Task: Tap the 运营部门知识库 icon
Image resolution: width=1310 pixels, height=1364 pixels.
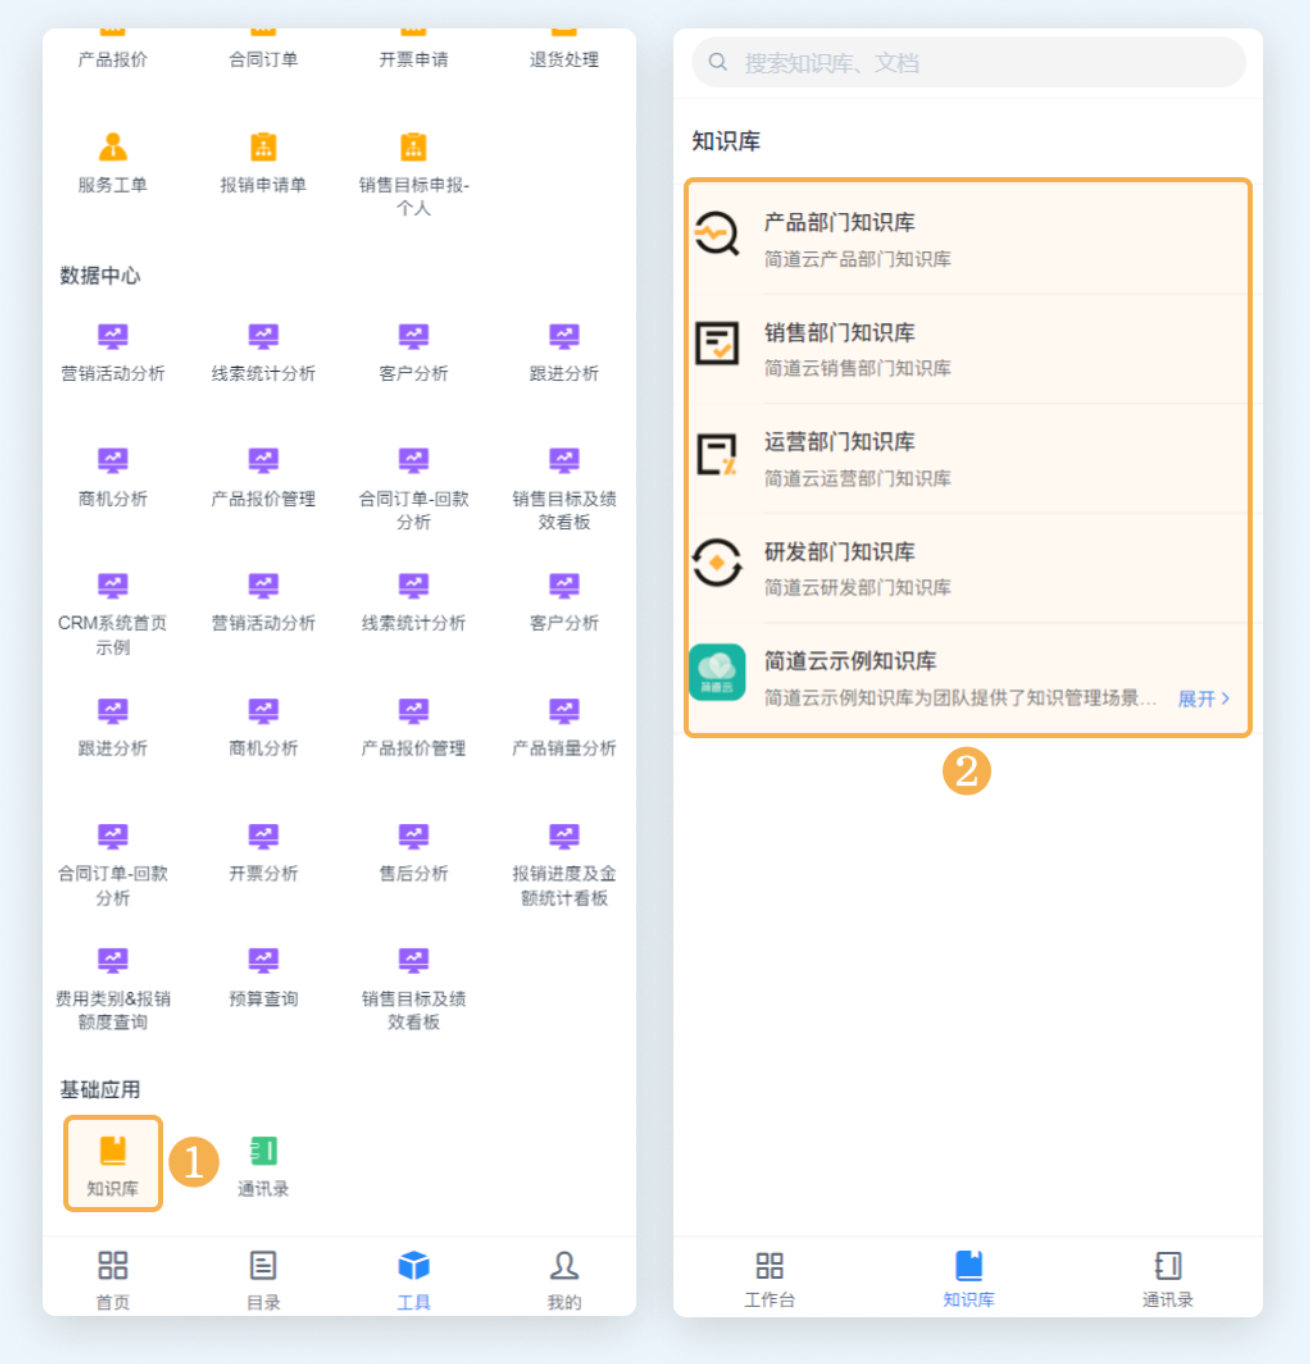Action: (717, 455)
